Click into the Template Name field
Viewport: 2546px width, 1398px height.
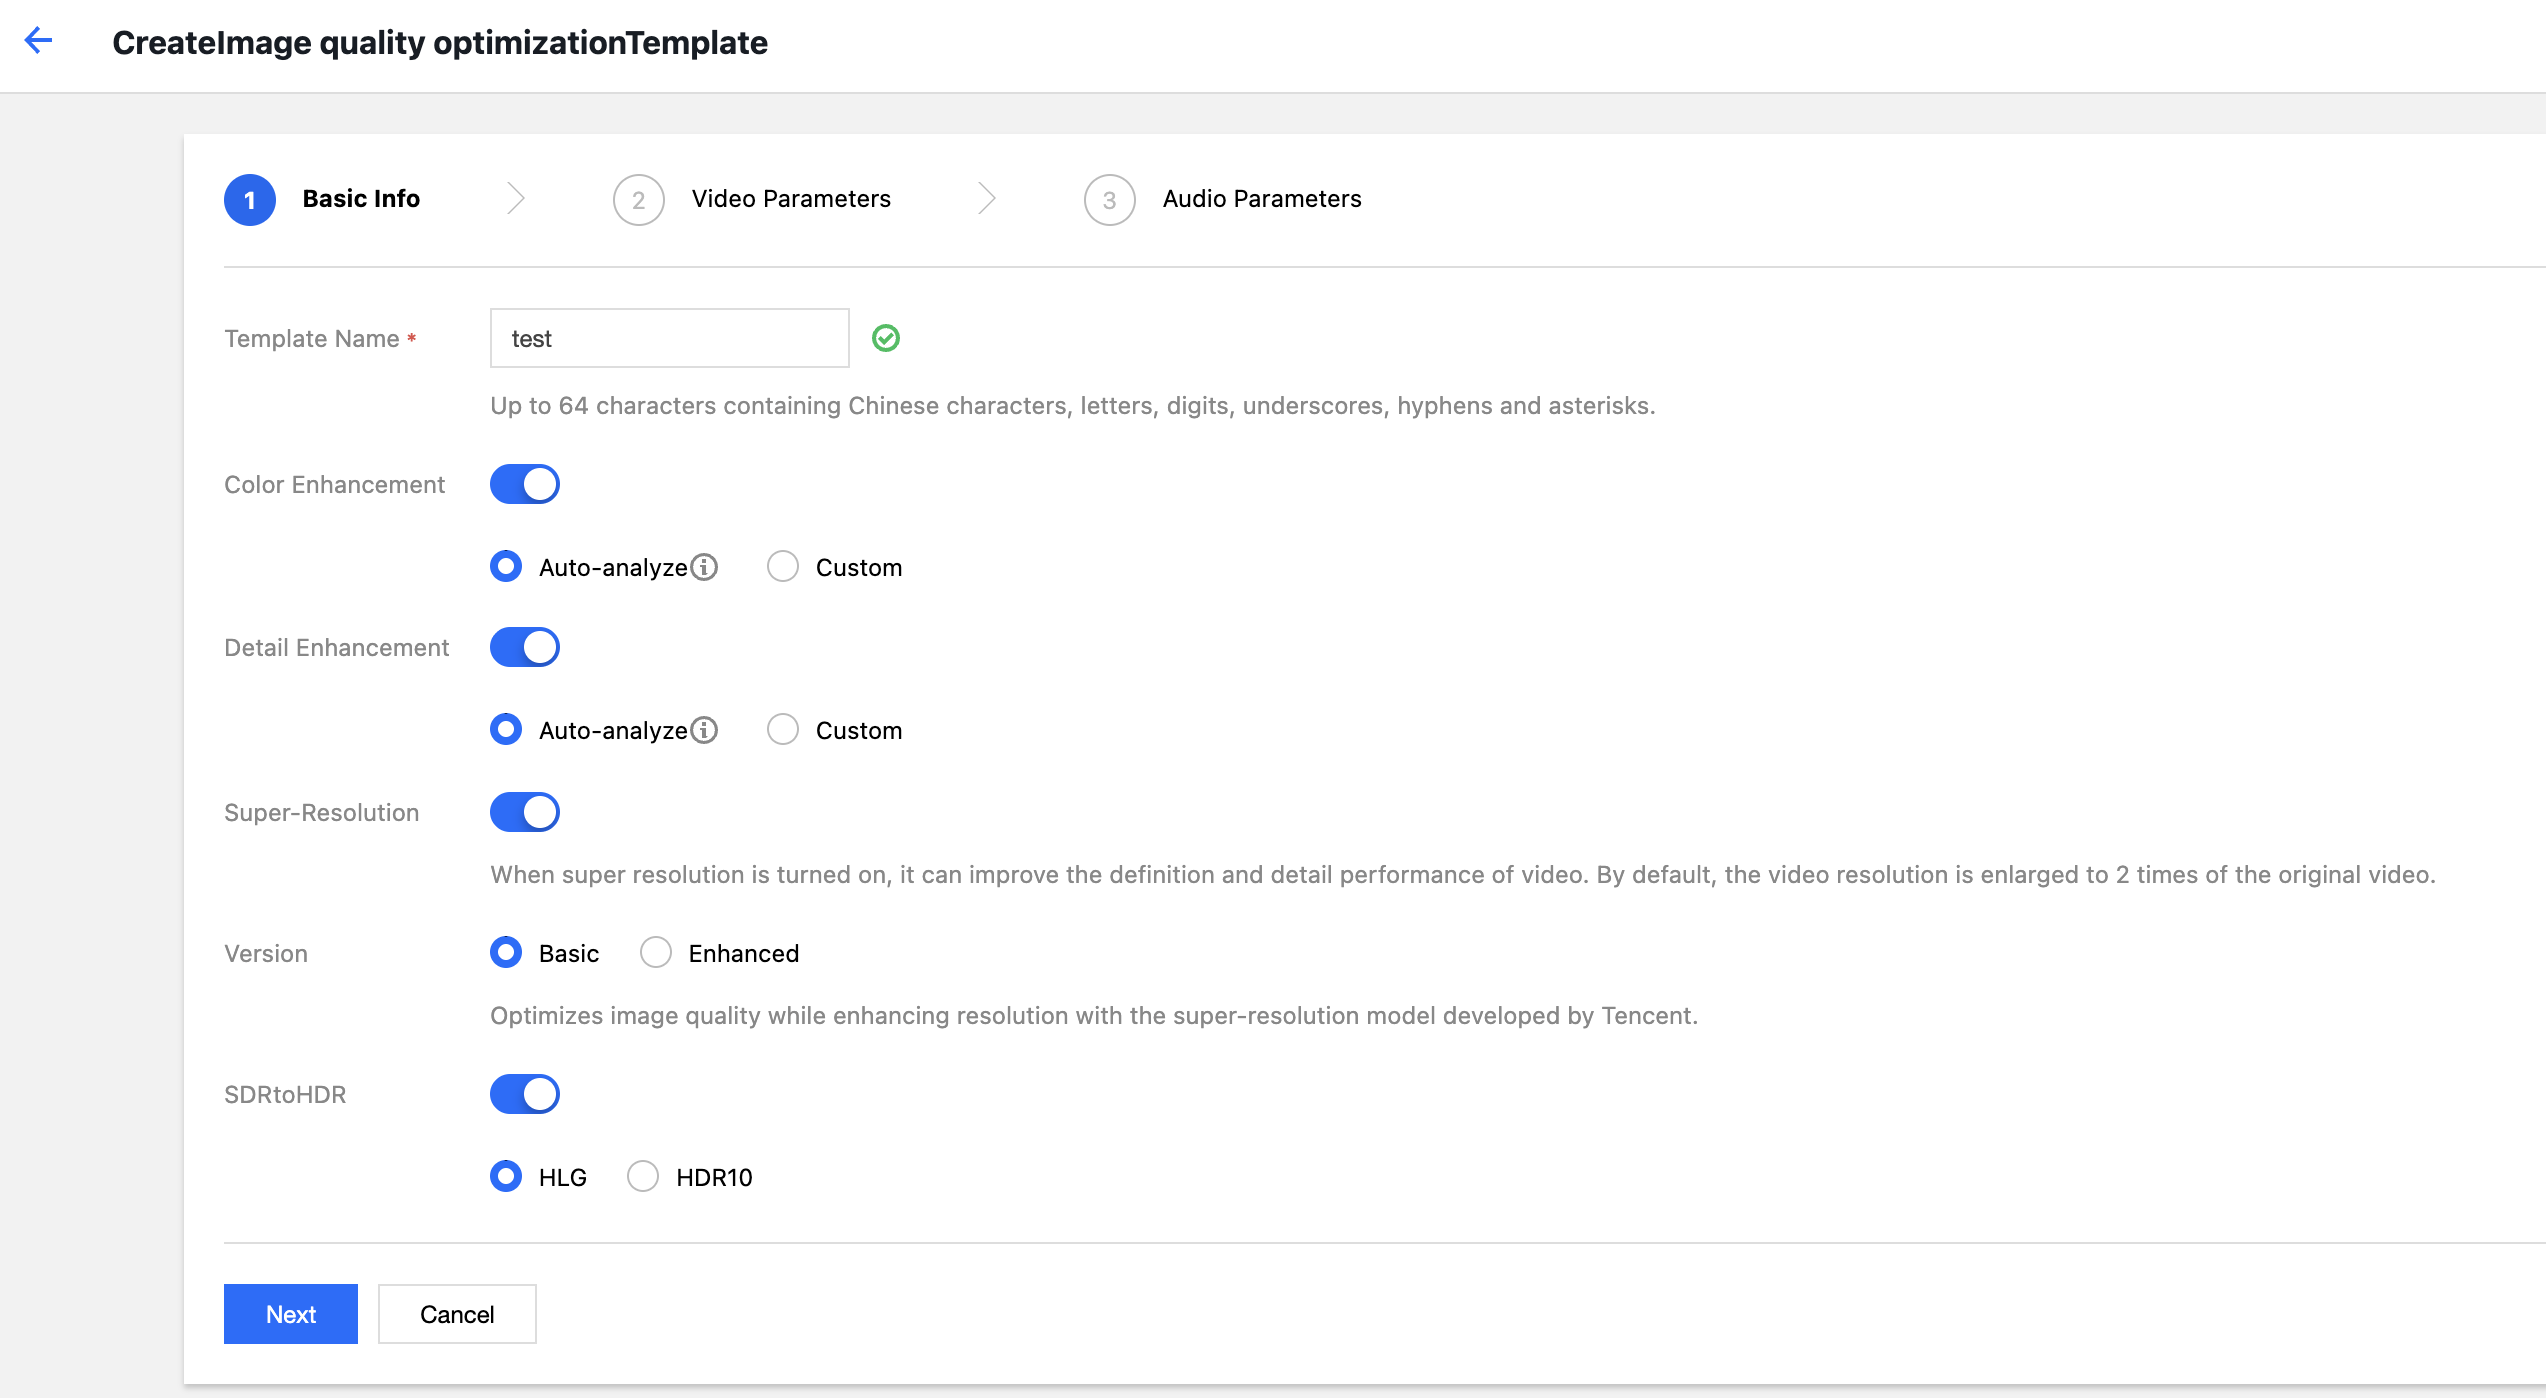coord(669,338)
